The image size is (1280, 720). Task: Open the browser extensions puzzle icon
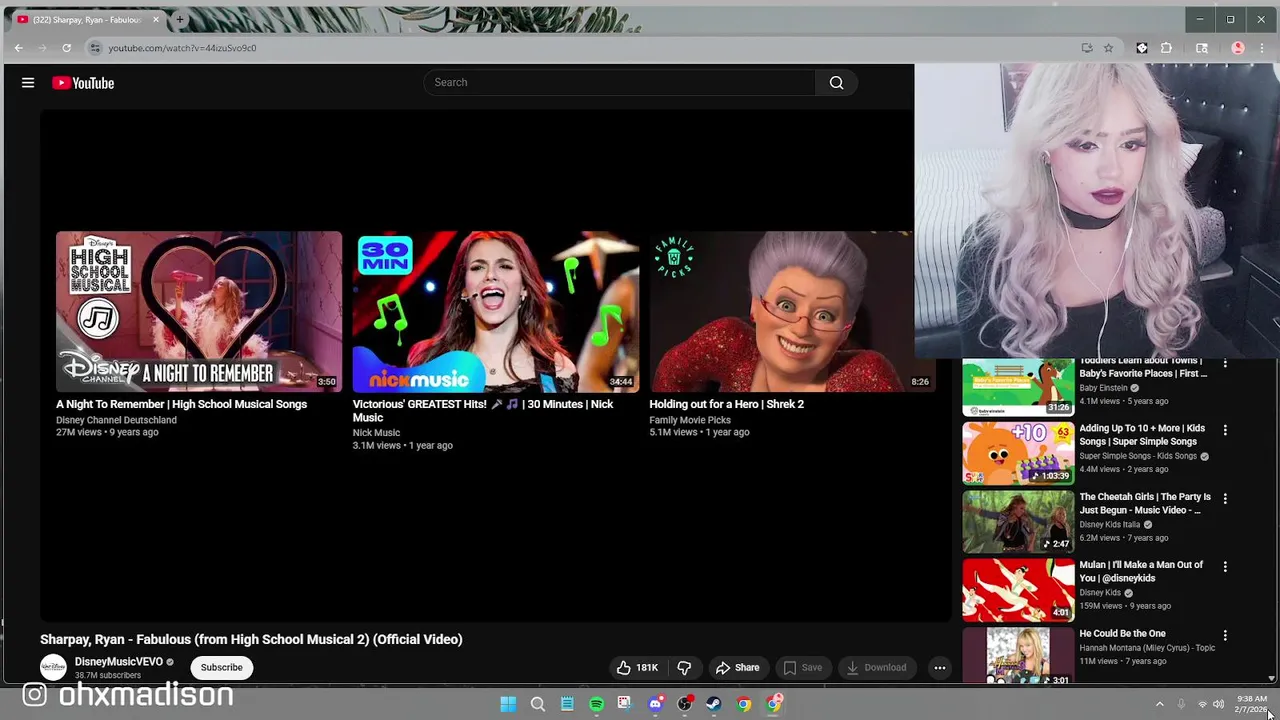coord(1166,48)
